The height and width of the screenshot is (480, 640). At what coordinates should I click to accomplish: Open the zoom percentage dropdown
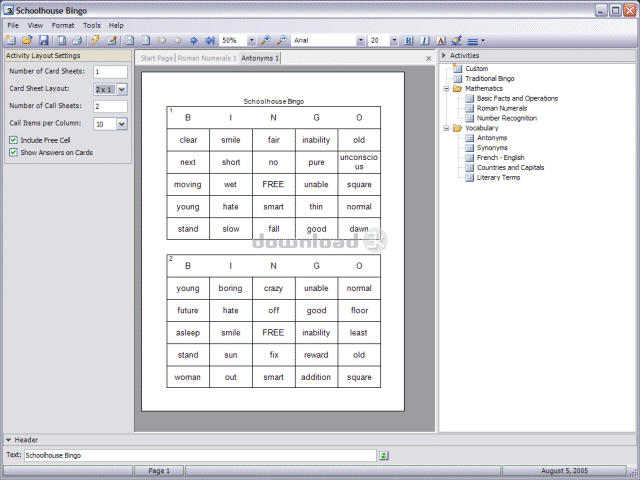pyautogui.click(x=251, y=40)
